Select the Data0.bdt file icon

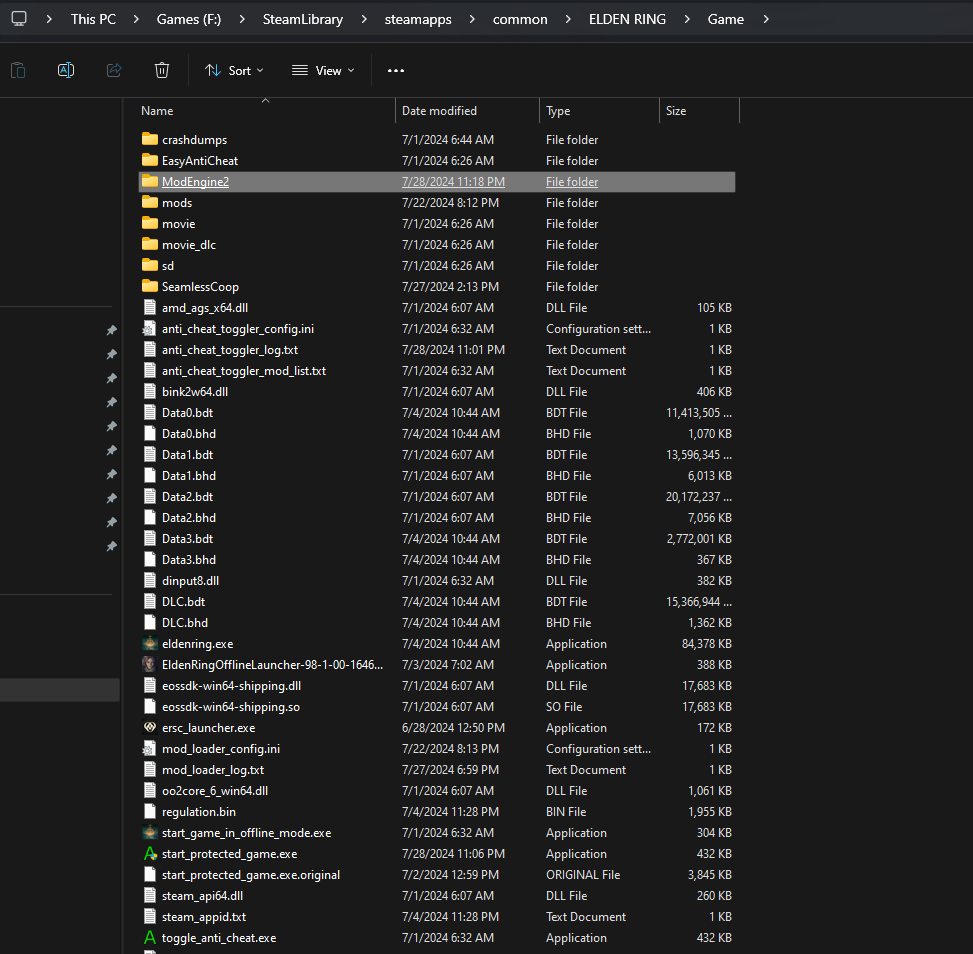[150, 412]
